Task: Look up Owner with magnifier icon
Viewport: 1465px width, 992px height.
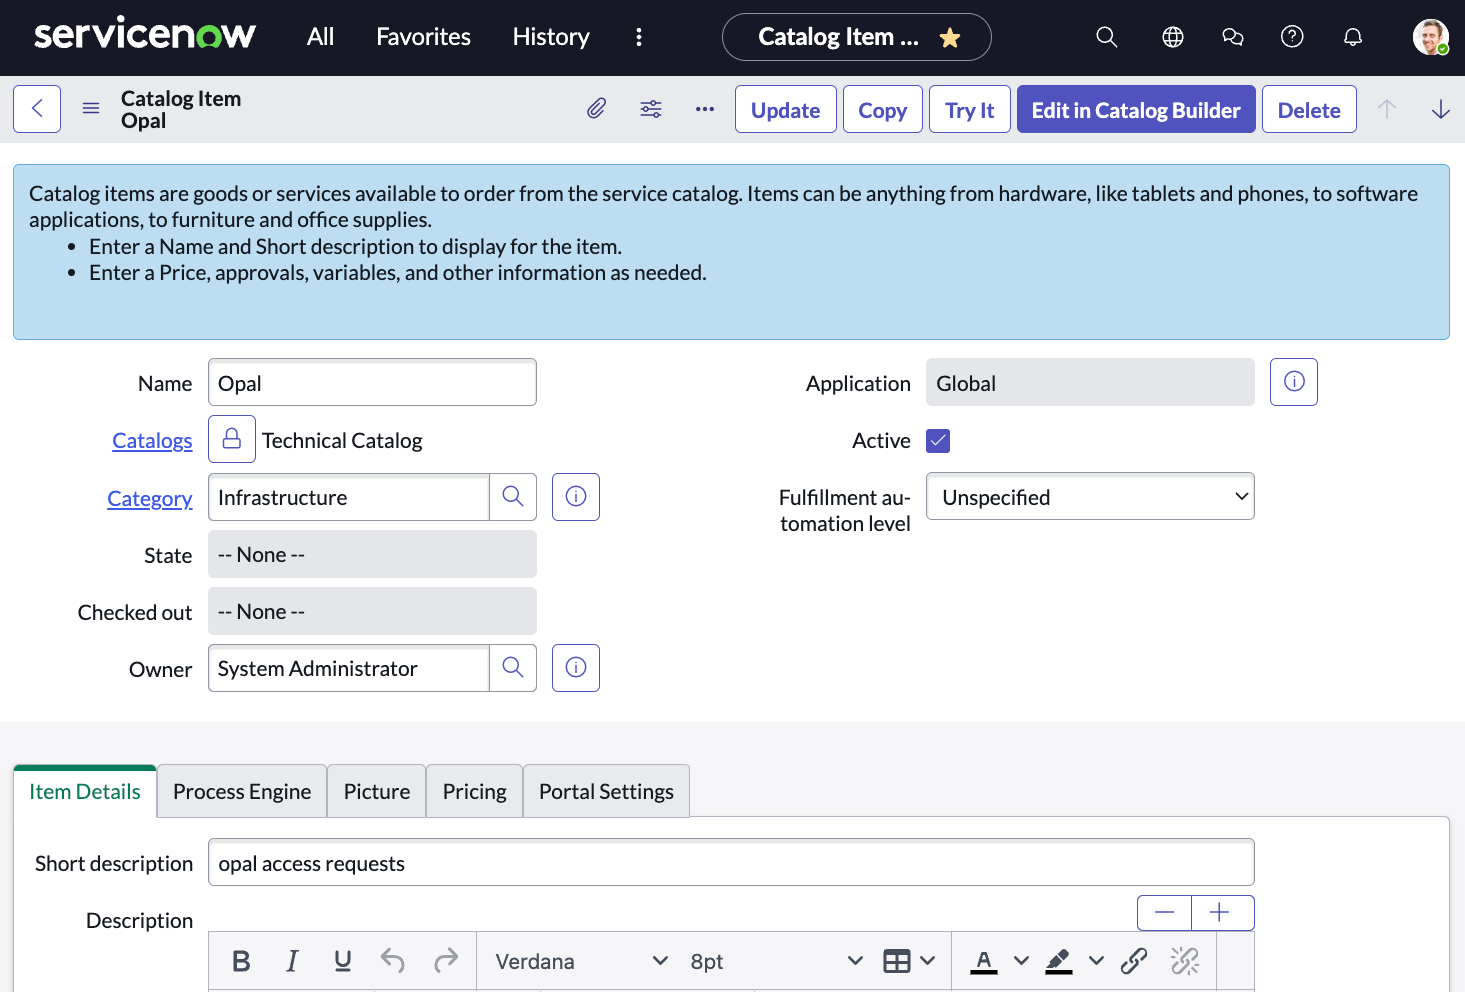Action: (513, 668)
